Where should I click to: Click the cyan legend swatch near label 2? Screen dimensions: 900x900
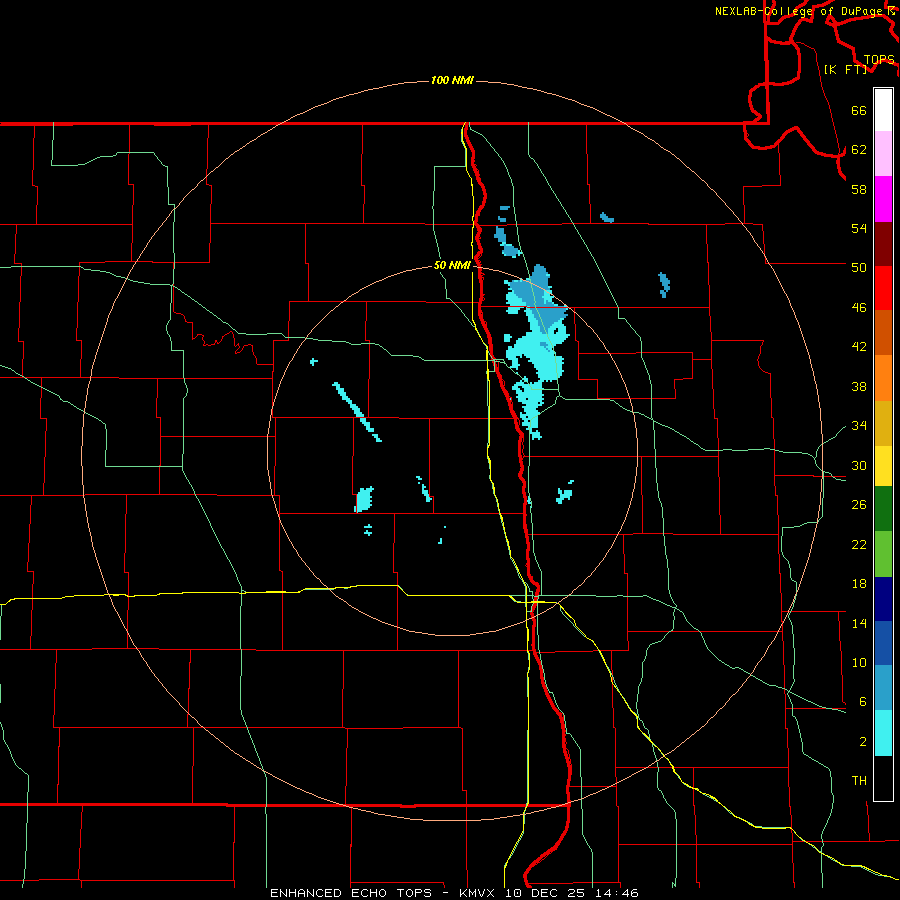coord(883,733)
